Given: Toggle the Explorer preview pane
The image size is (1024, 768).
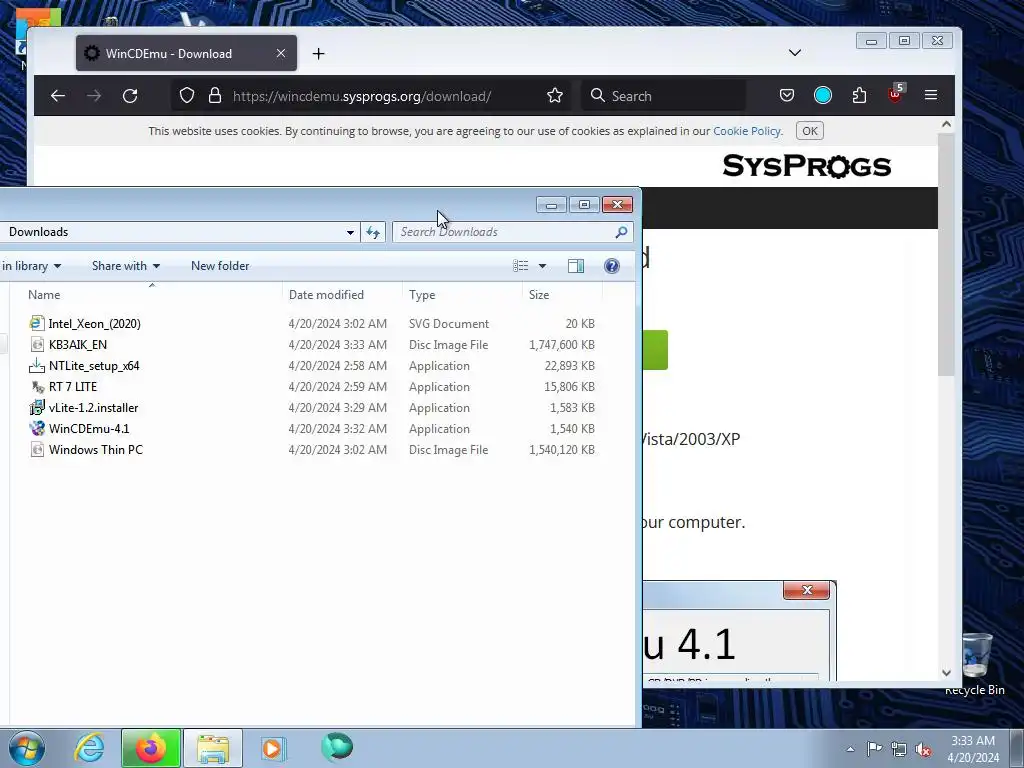Looking at the screenshot, I should click(576, 266).
